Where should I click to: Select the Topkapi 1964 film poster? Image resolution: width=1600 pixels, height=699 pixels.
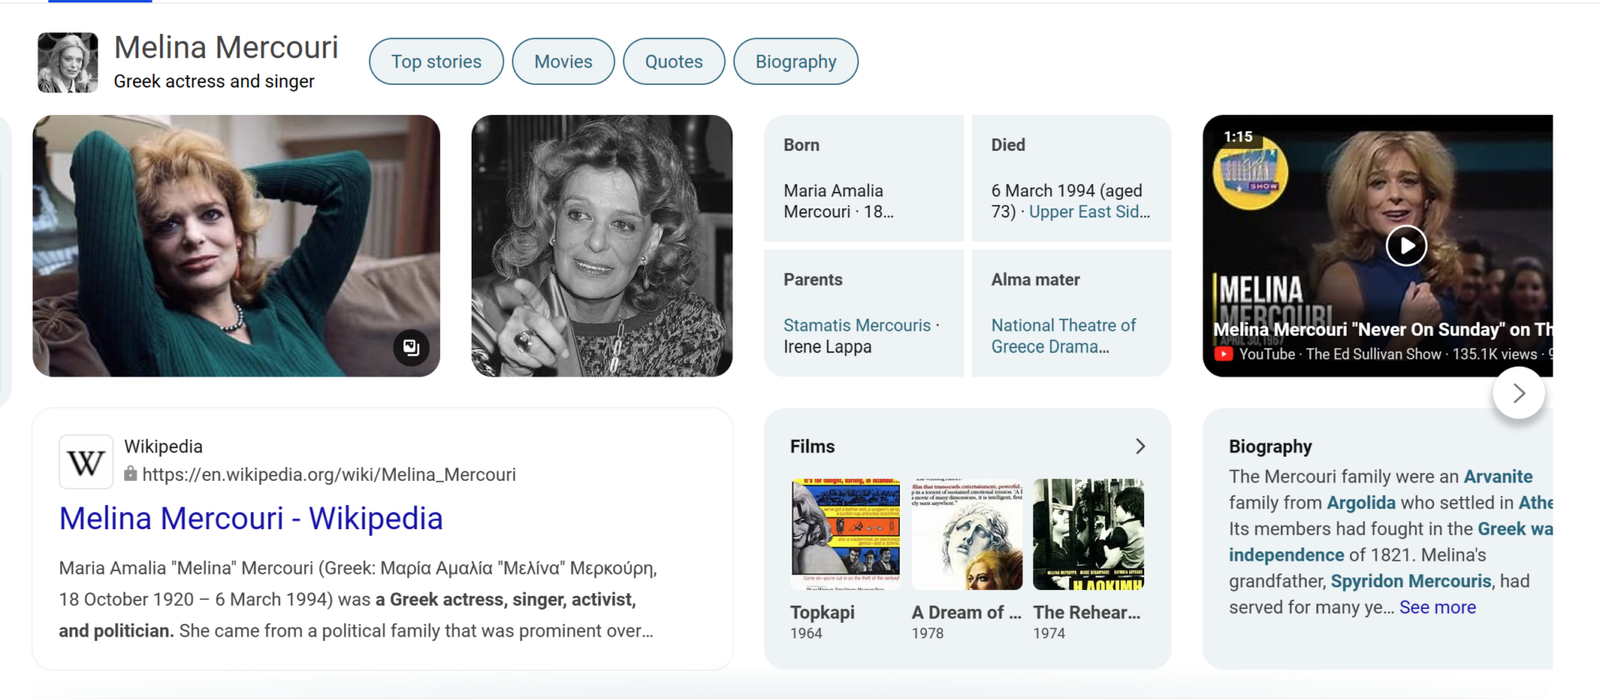(846, 533)
